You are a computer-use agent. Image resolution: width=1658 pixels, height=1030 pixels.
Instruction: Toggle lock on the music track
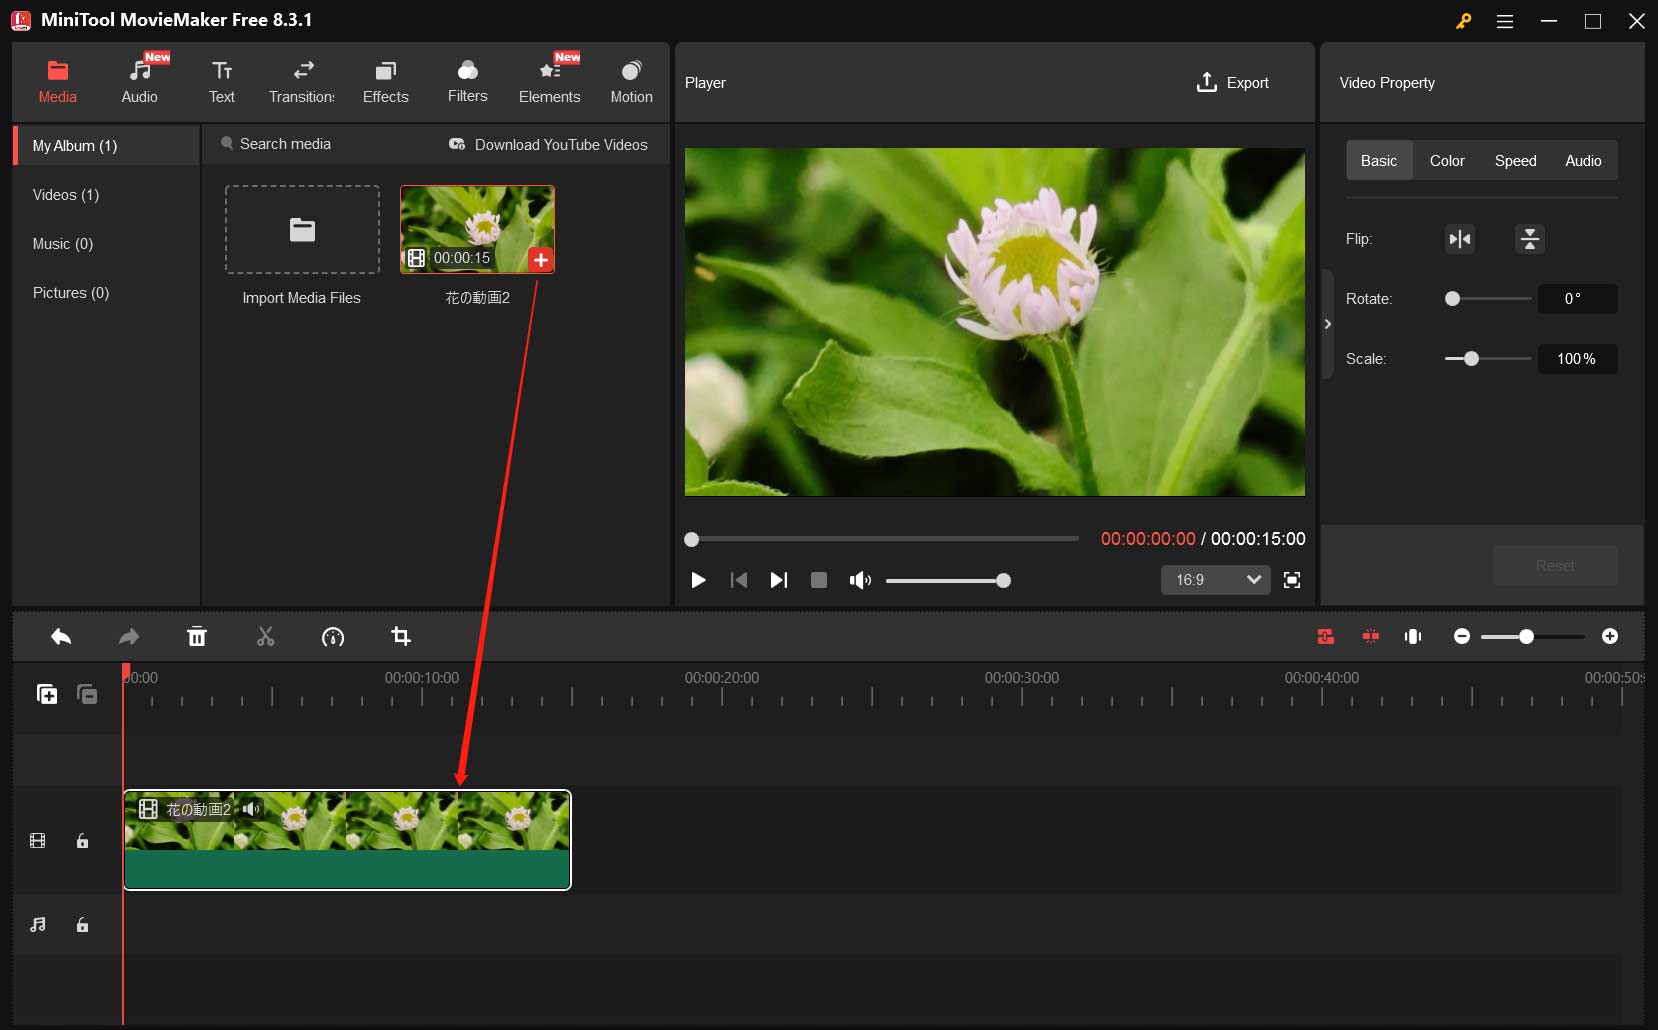(83, 925)
